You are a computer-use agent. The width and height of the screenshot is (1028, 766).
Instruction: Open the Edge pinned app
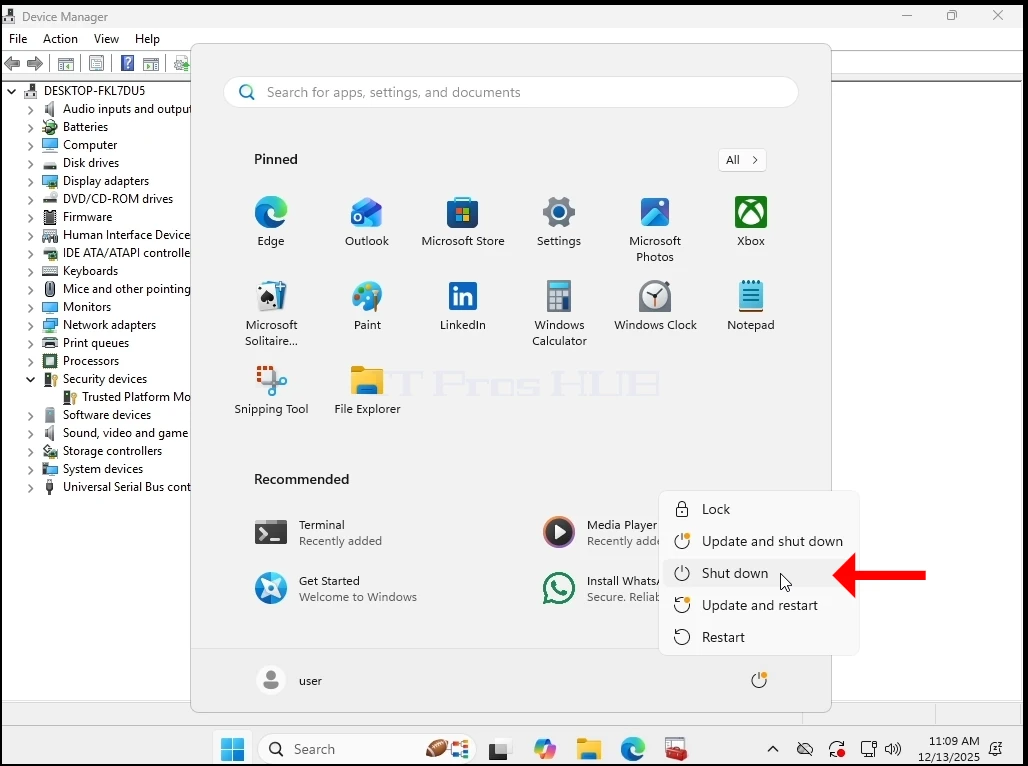point(271,222)
